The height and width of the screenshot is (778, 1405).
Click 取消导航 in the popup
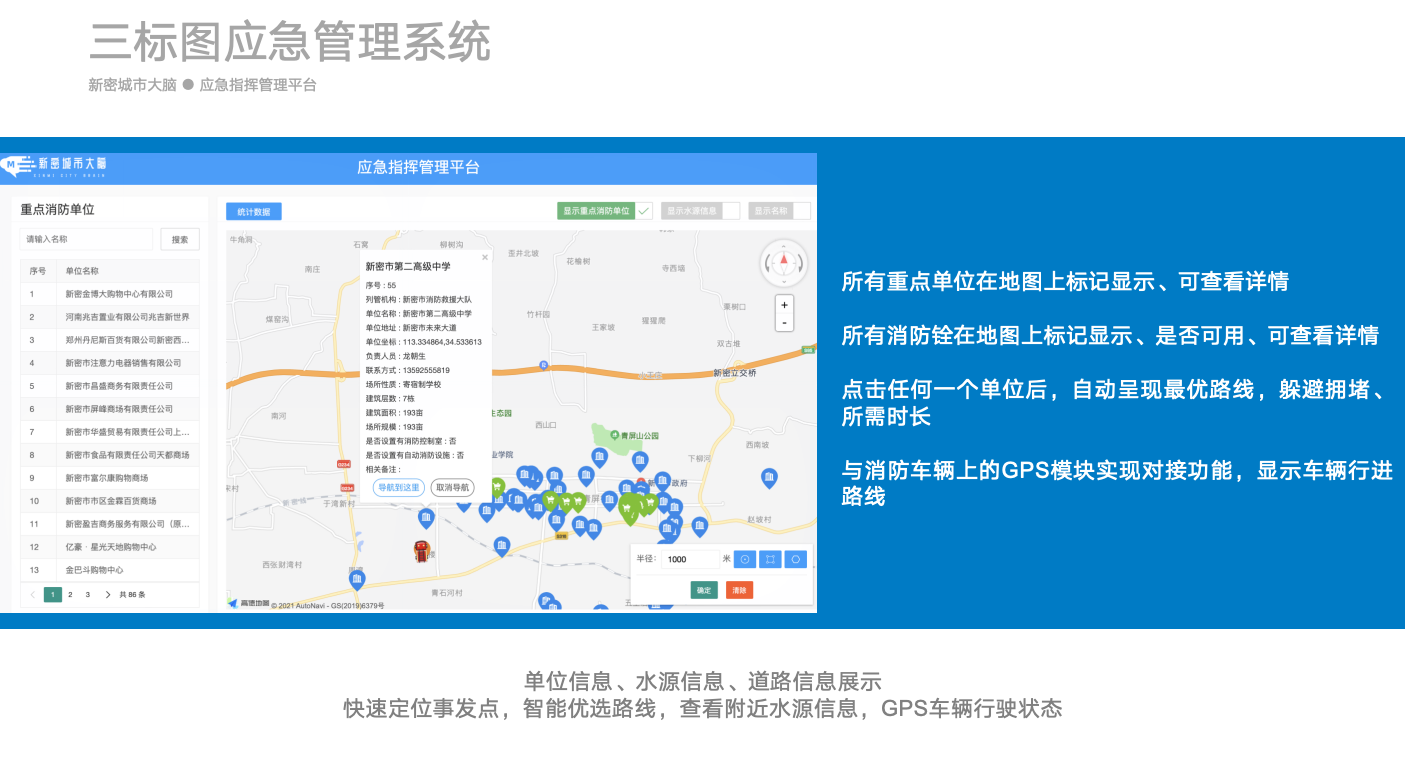click(452, 488)
